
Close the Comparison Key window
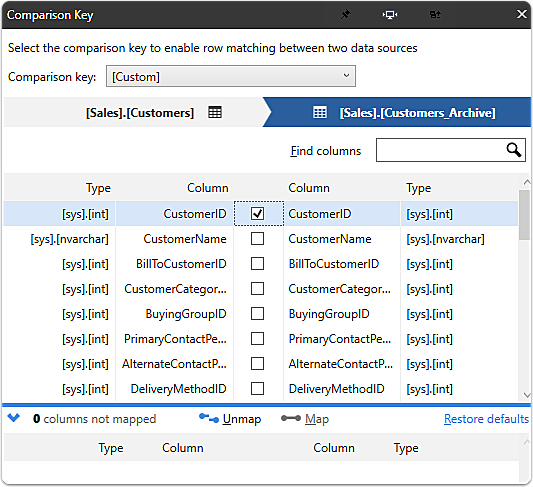pos(522,14)
